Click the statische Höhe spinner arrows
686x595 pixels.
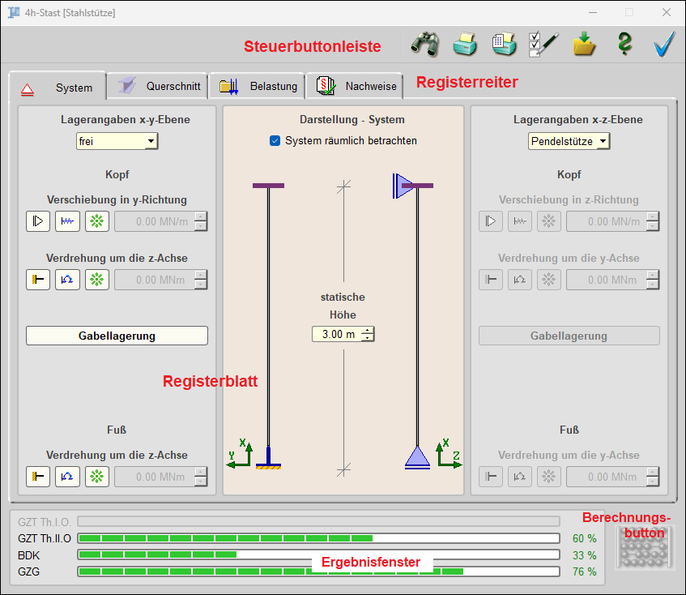(368, 334)
